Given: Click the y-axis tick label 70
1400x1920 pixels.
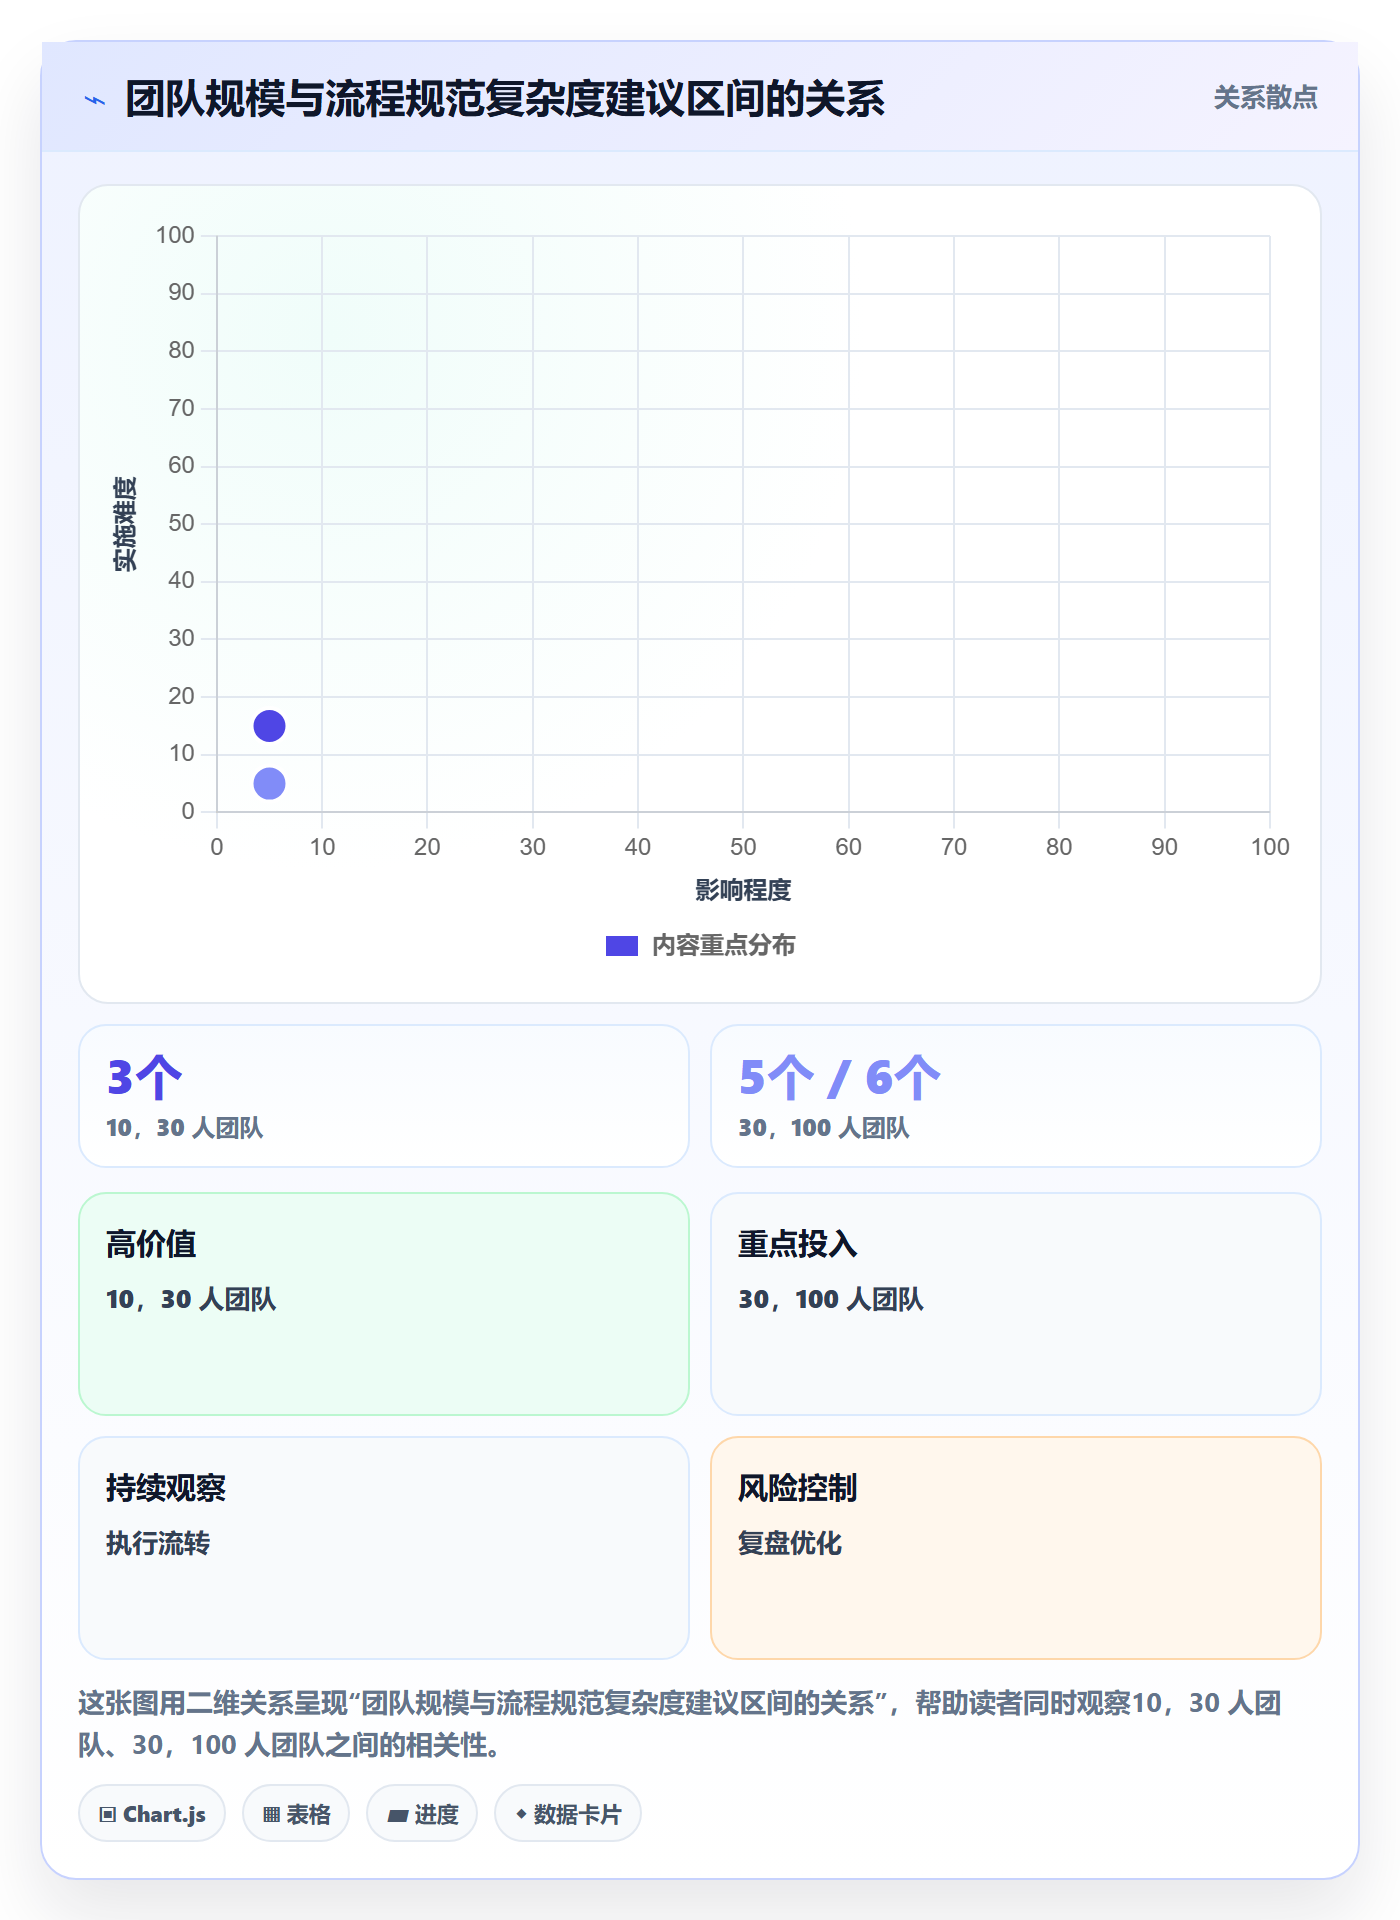Looking at the screenshot, I should pyautogui.click(x=181, y=408).
